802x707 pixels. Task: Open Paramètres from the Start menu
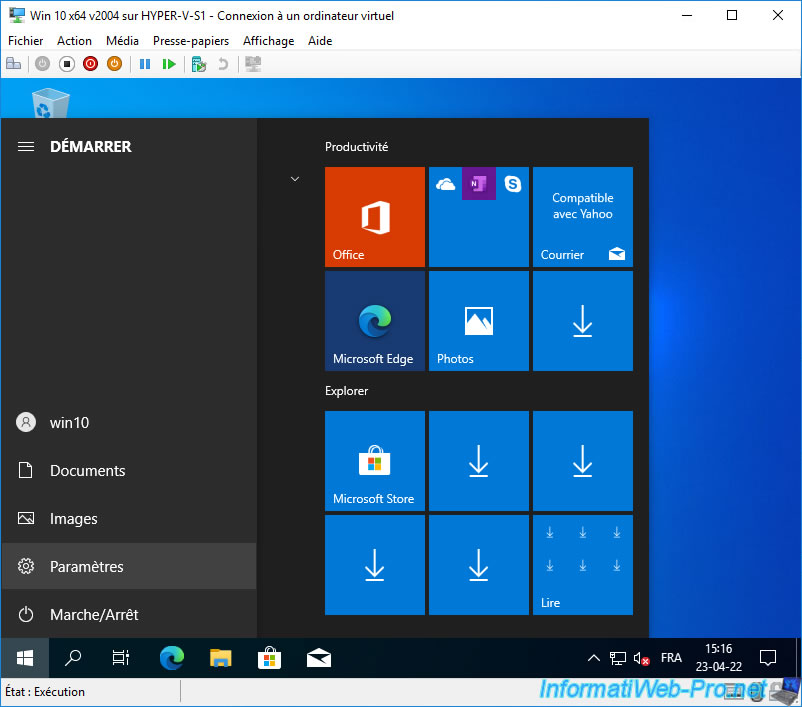click(x=129, y=566)
